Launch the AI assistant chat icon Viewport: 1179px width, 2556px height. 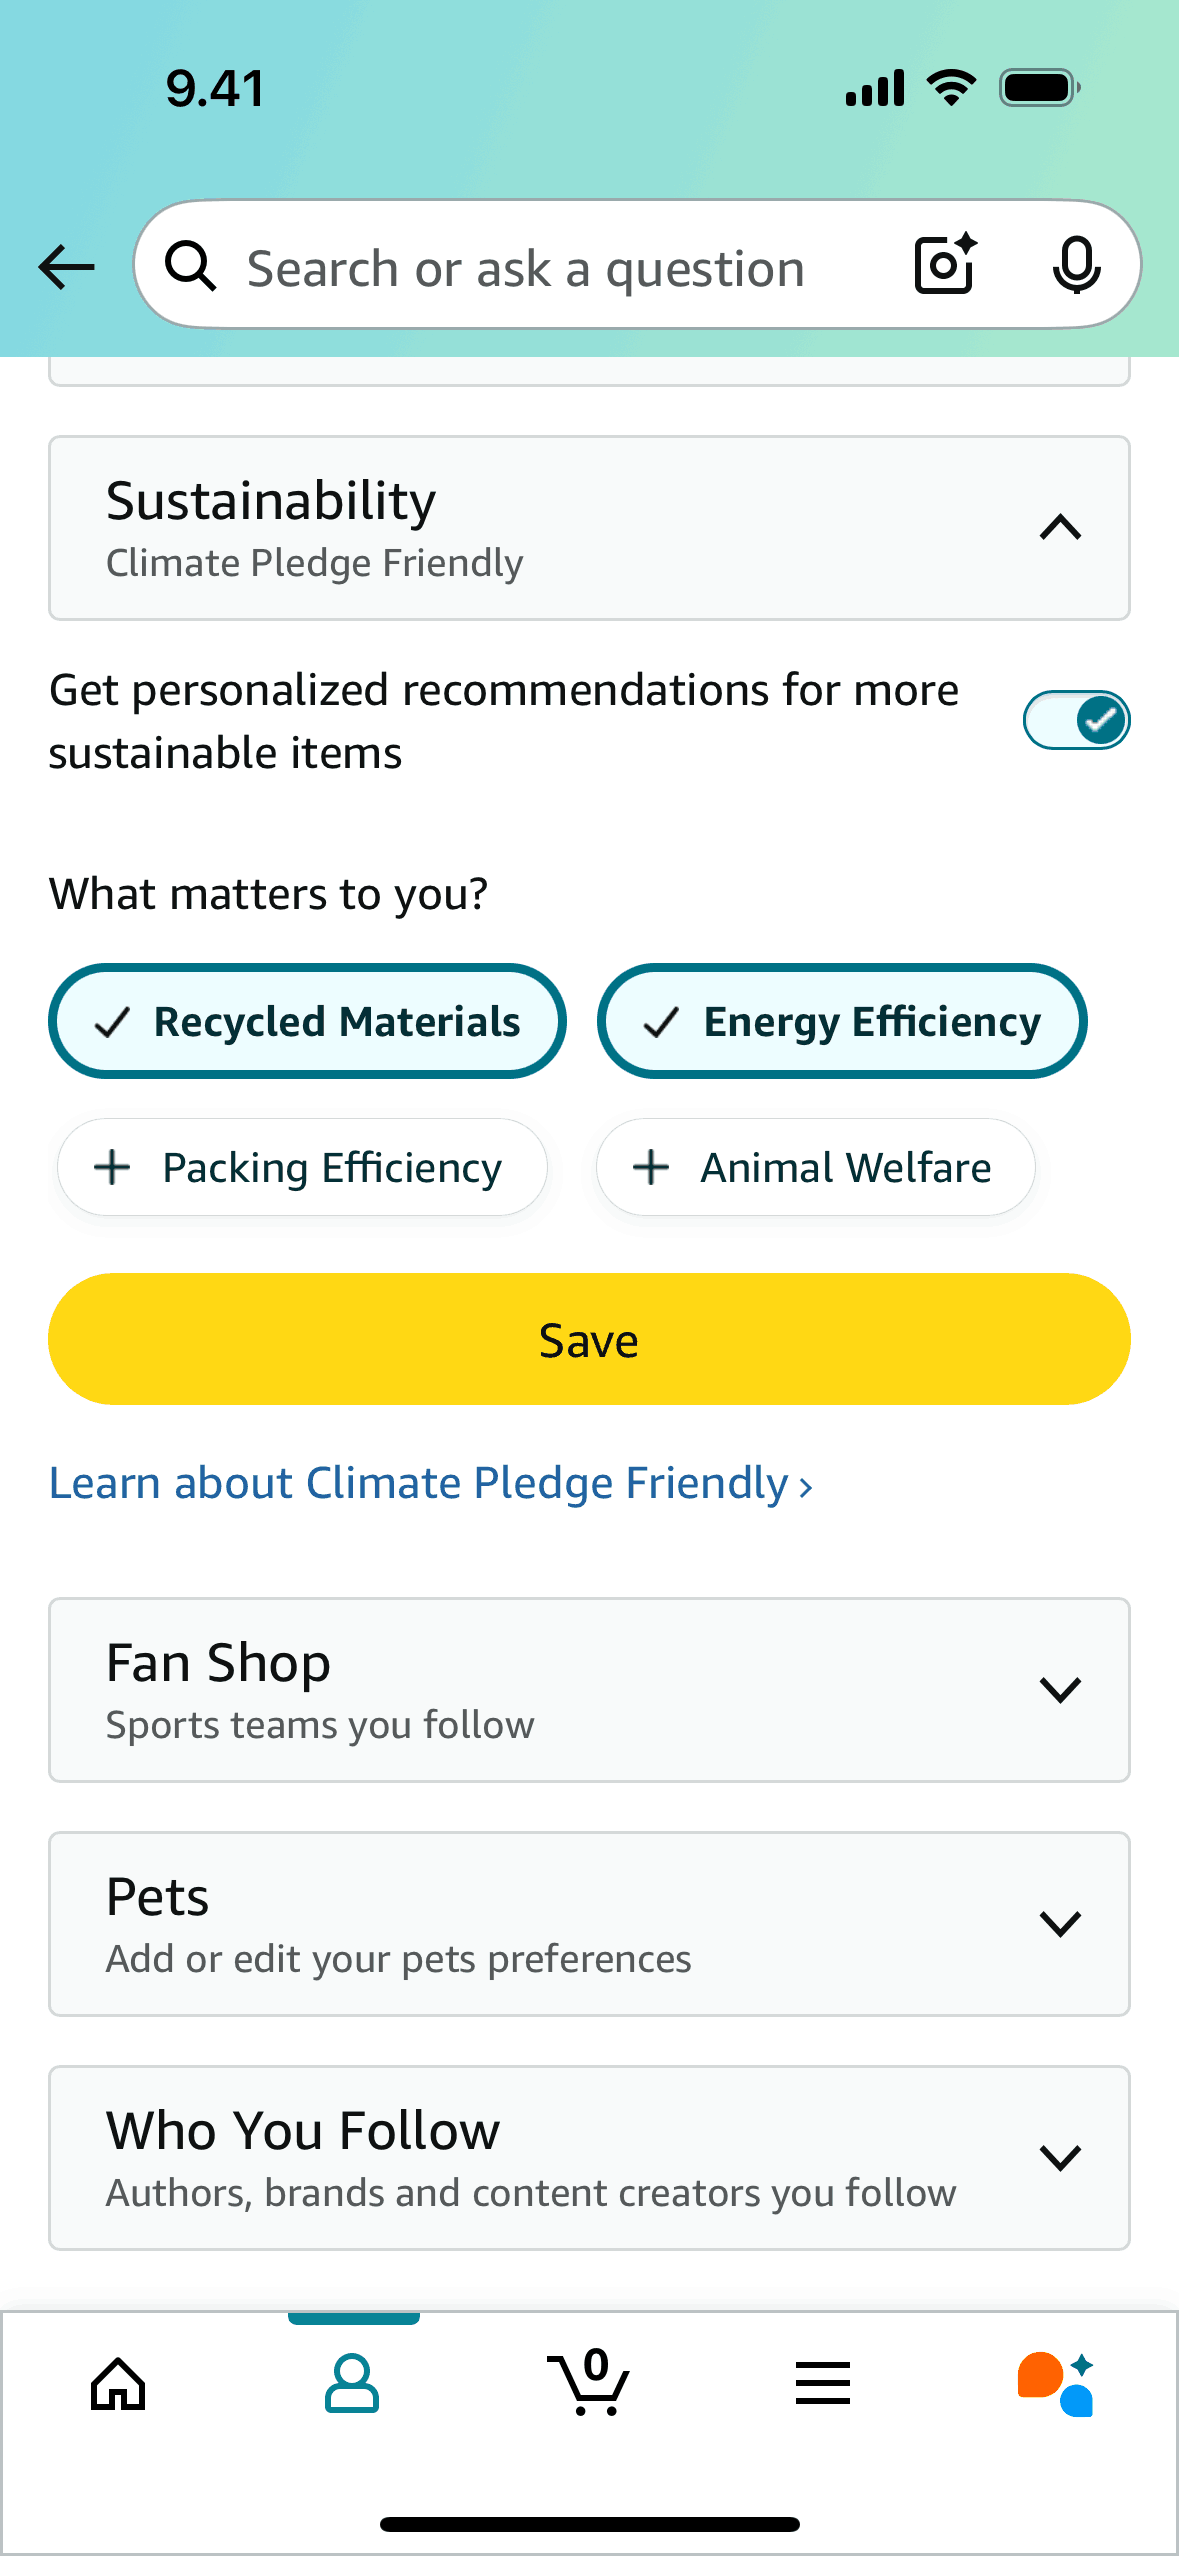point(1056,2384)
